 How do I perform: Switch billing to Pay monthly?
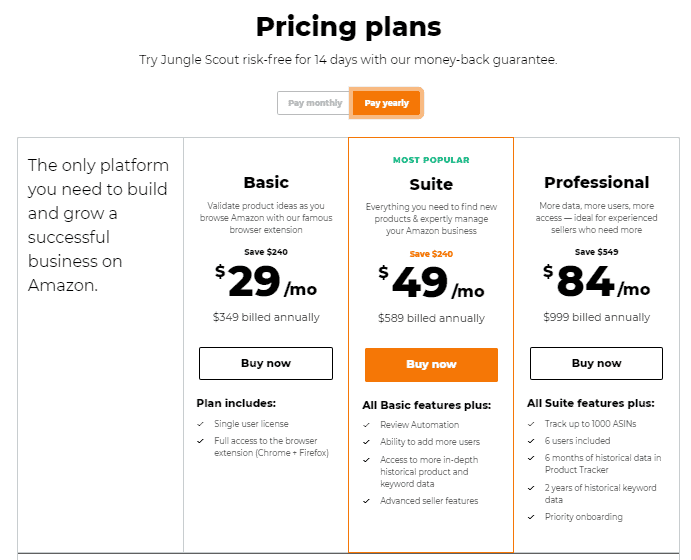[314, 103]
